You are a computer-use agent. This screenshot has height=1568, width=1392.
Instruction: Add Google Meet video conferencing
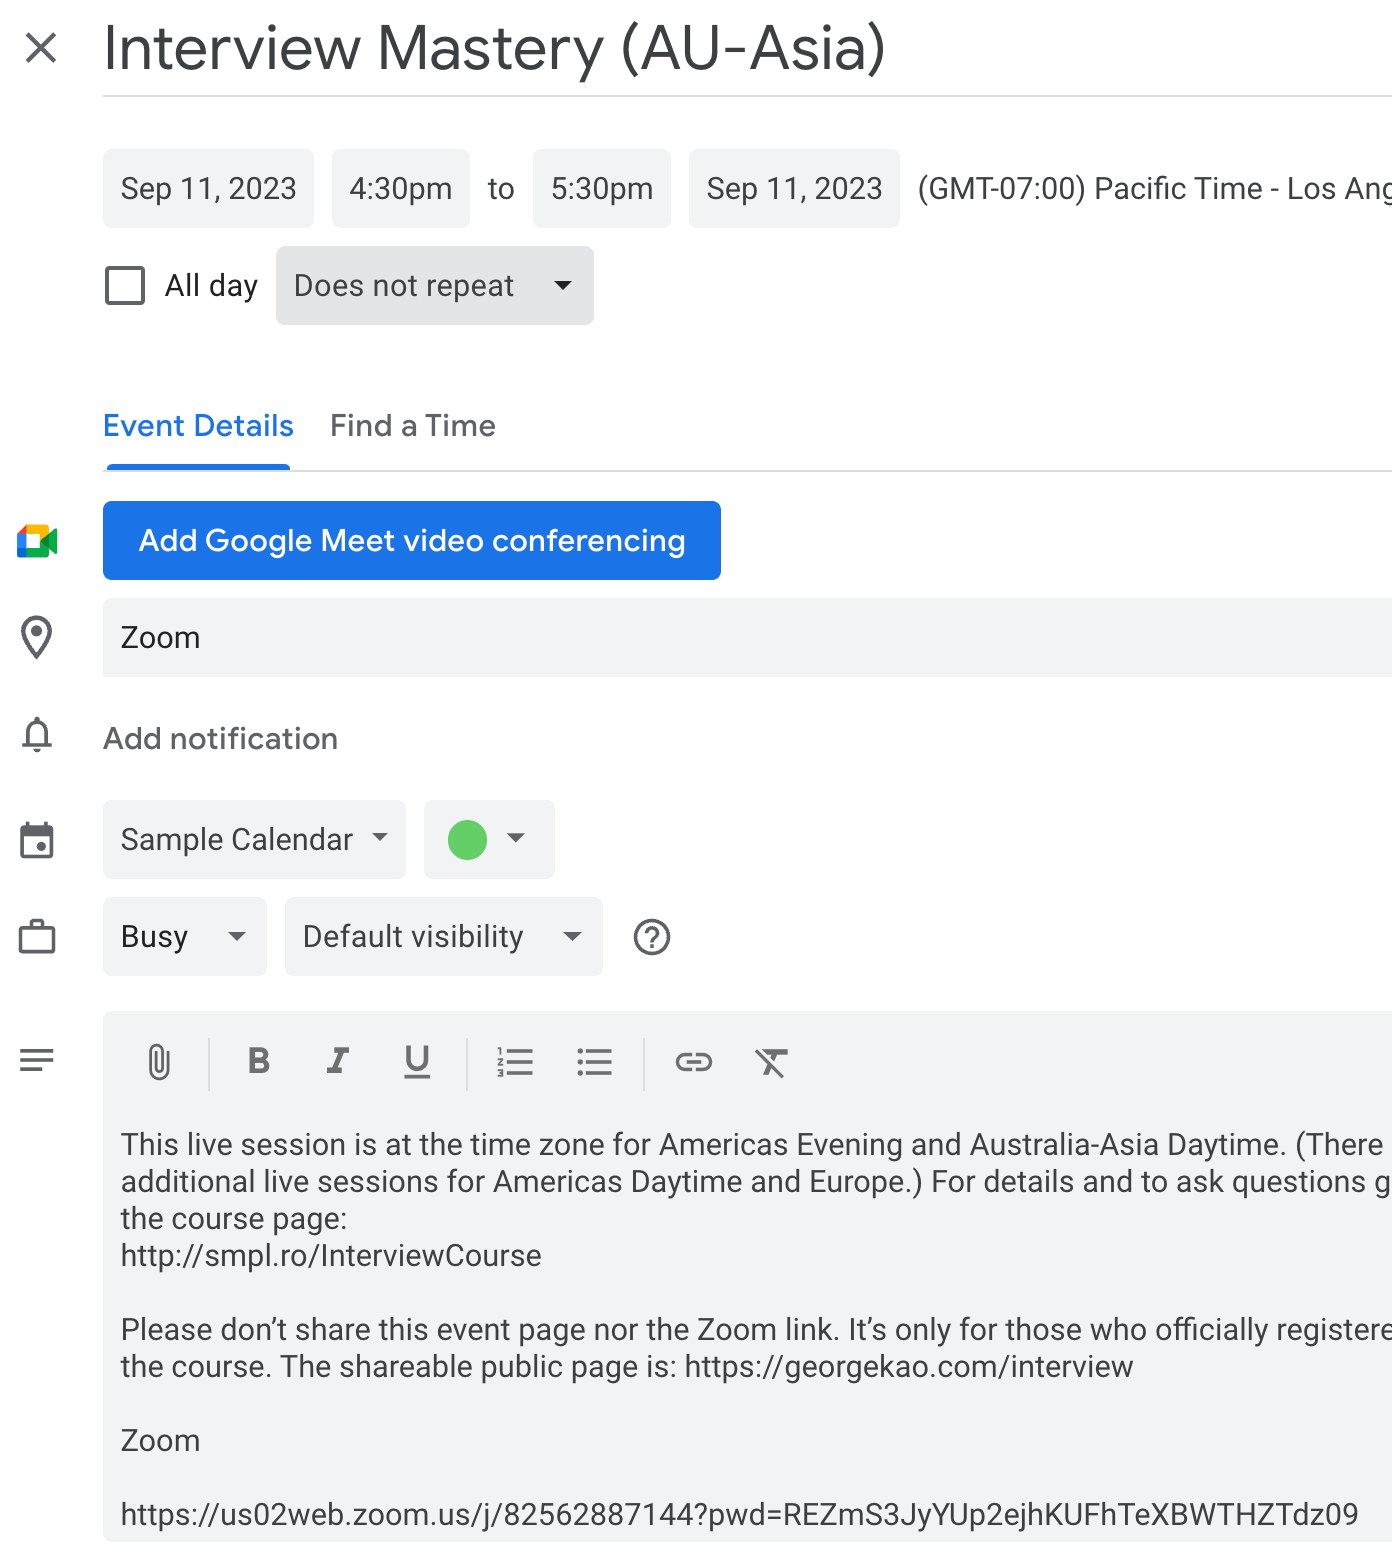412,541
